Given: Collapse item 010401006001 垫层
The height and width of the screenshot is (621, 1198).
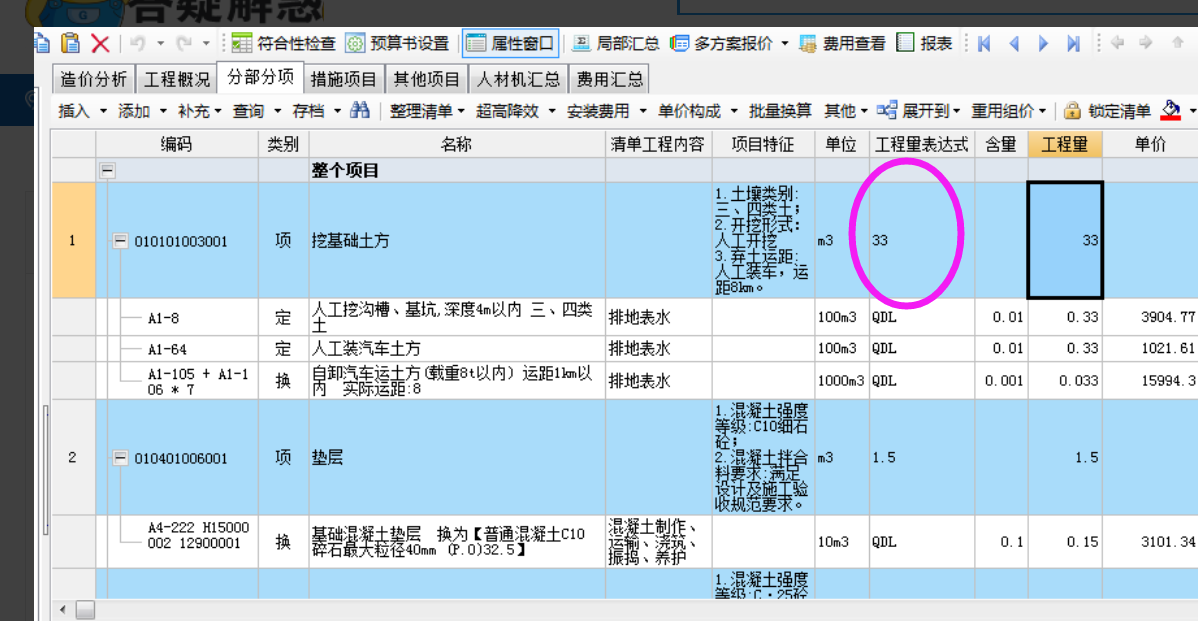Looking at the screenshot, I should (119, 458).
